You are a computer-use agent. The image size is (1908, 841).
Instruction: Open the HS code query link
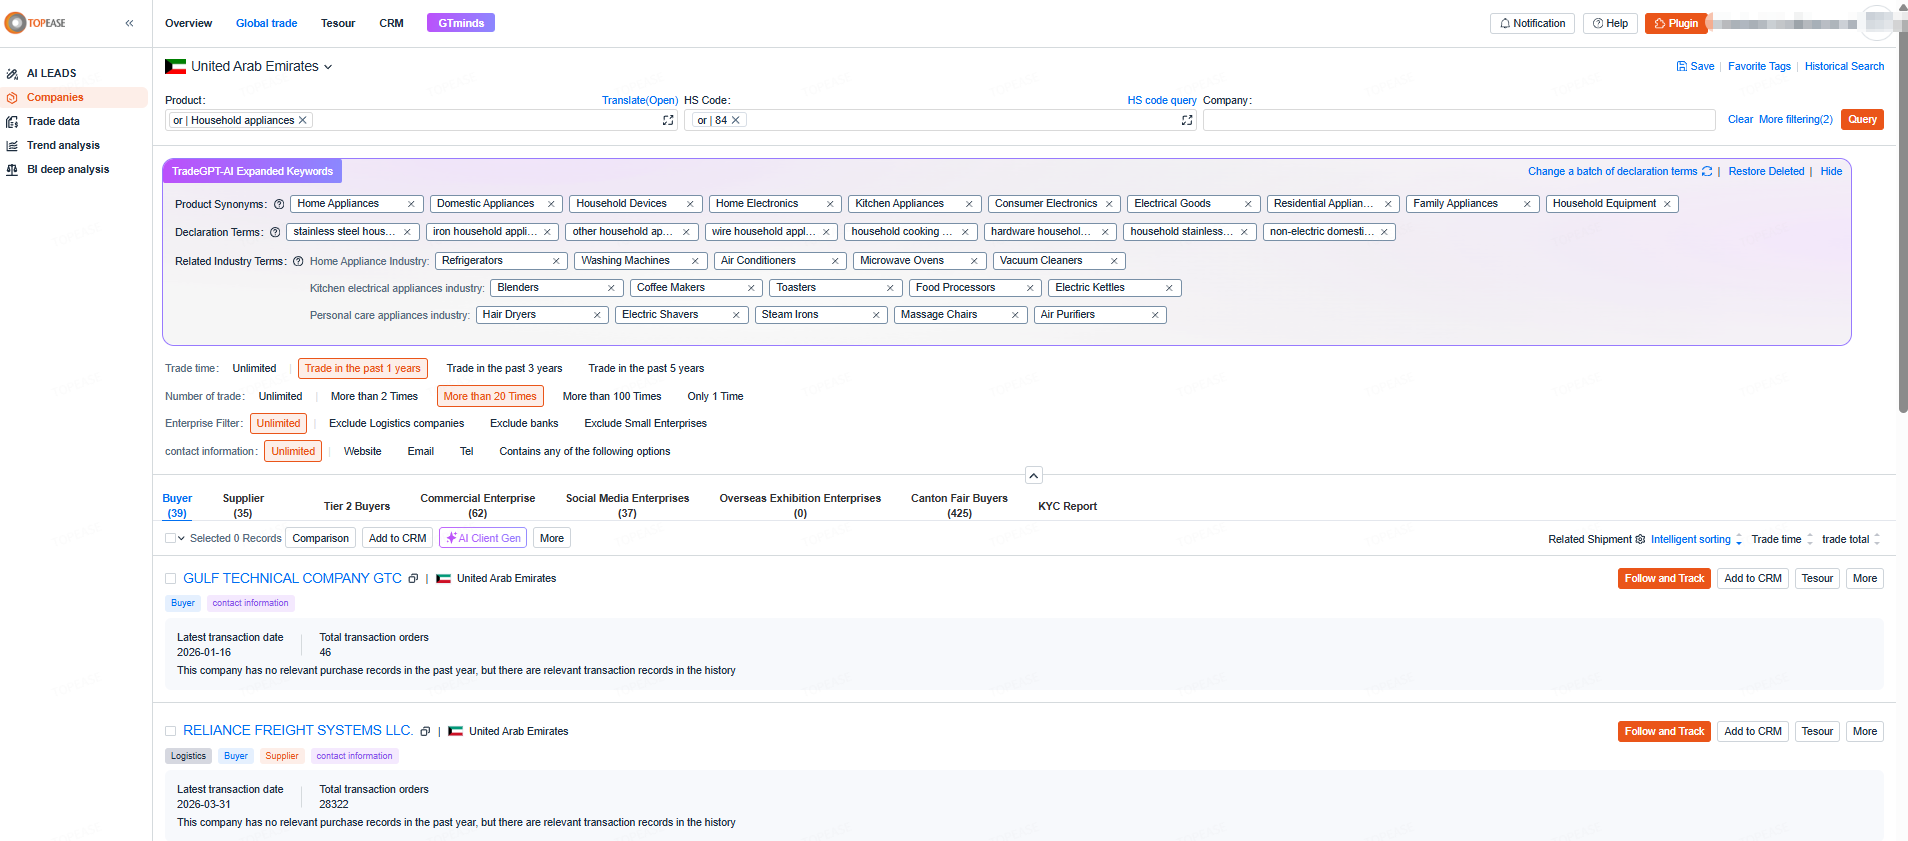coord(1162,101)
